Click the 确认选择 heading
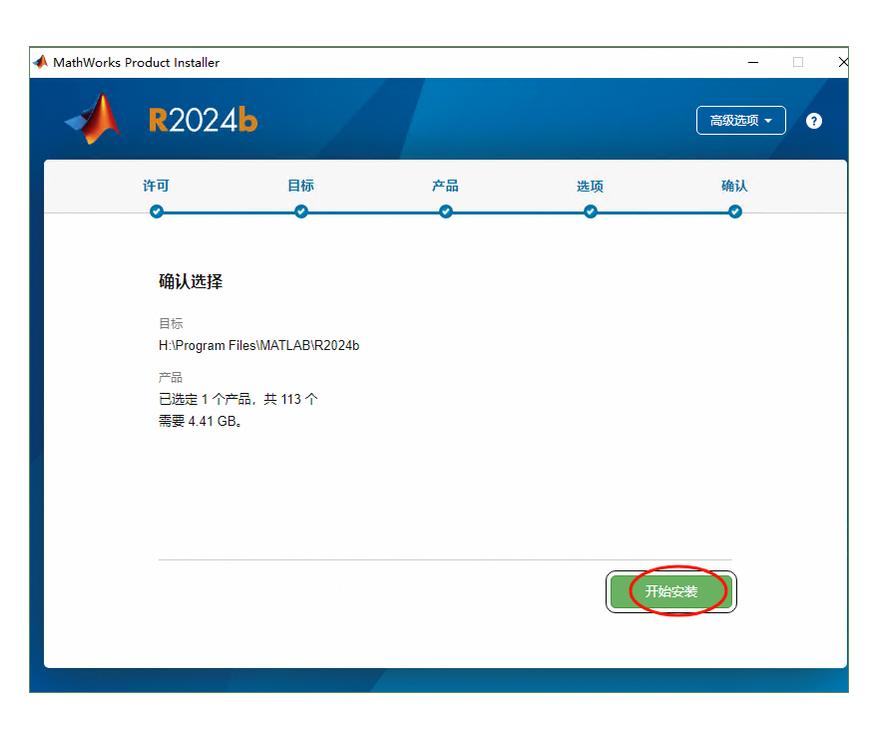 190,281
